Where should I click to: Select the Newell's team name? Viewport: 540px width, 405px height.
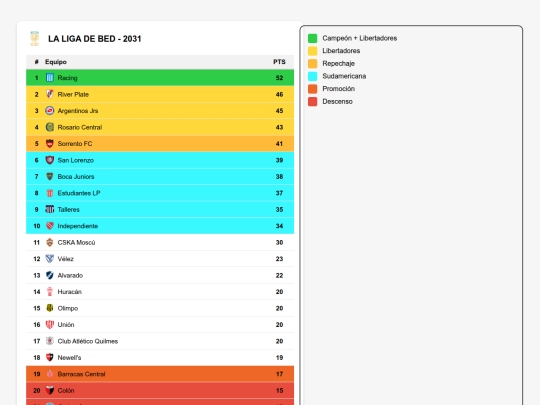point(69,357)
